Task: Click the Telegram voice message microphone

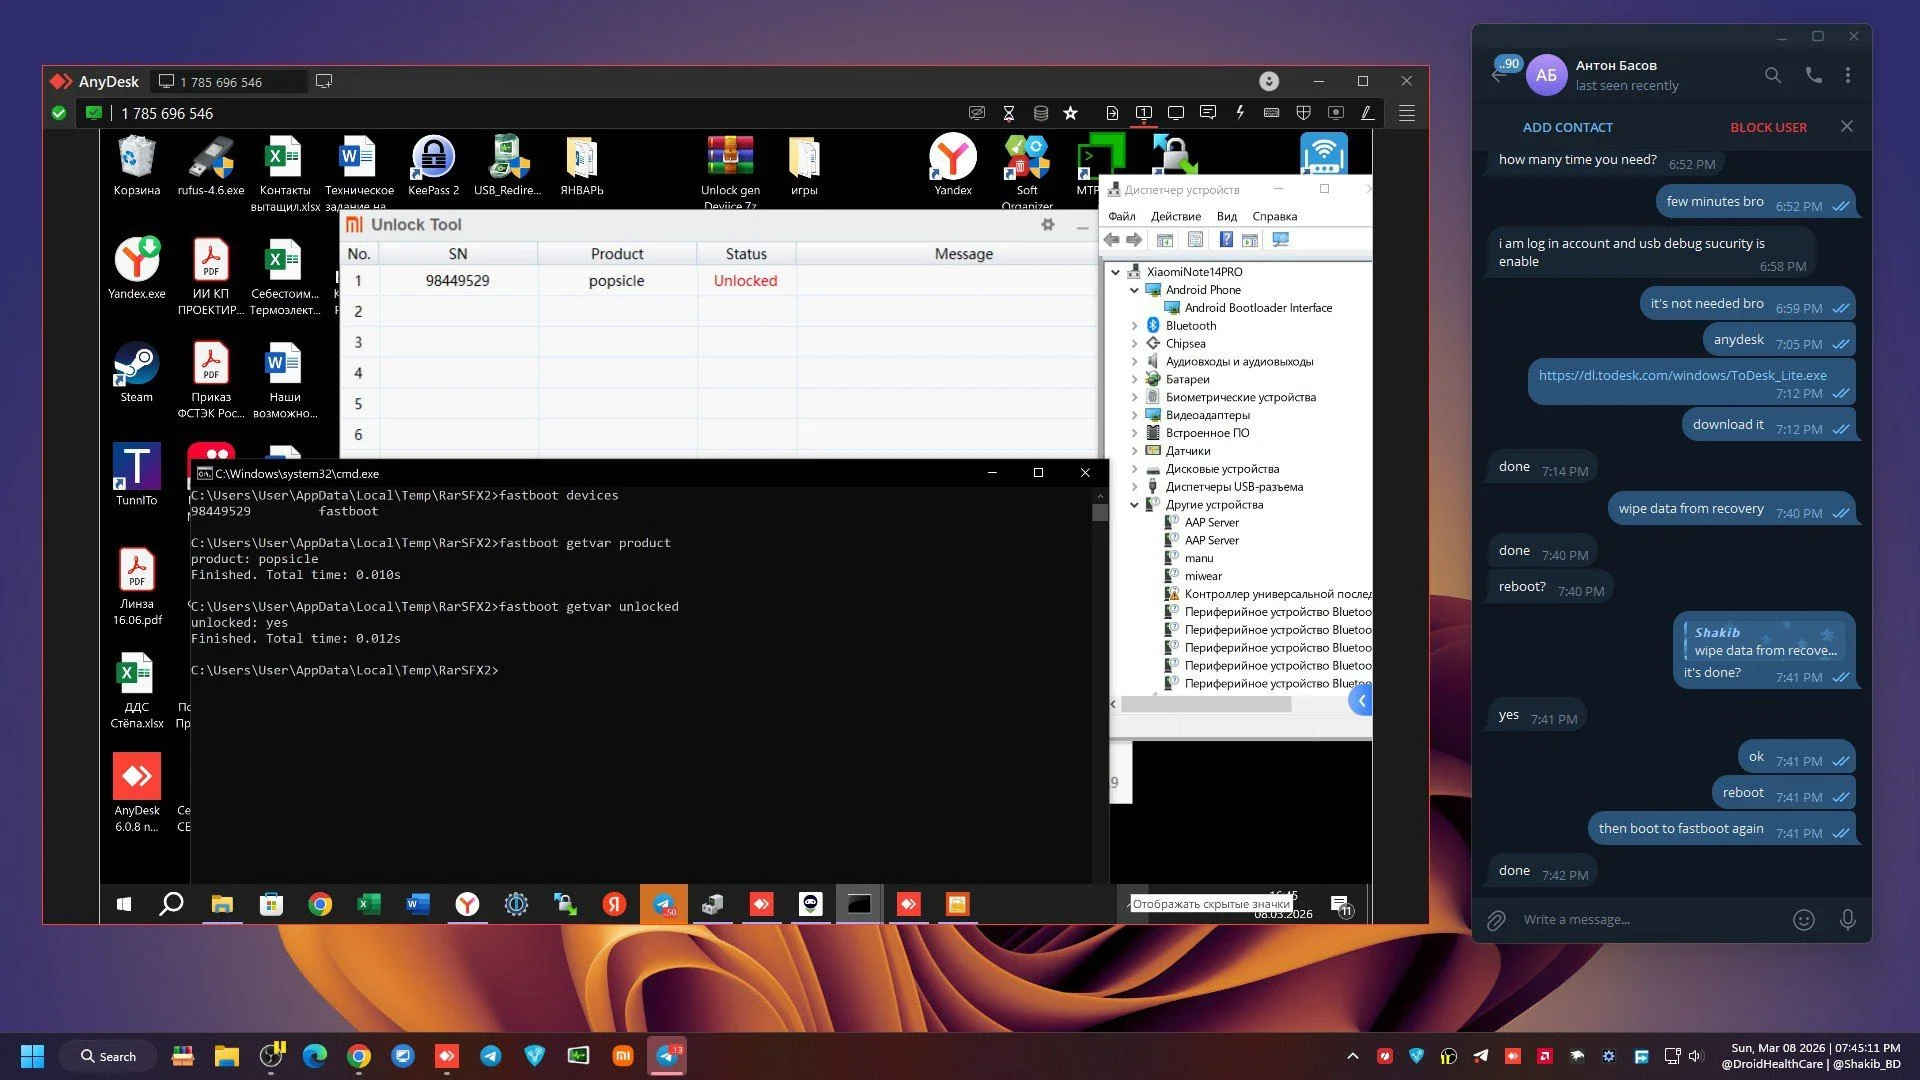Action: click(1848, 920)
